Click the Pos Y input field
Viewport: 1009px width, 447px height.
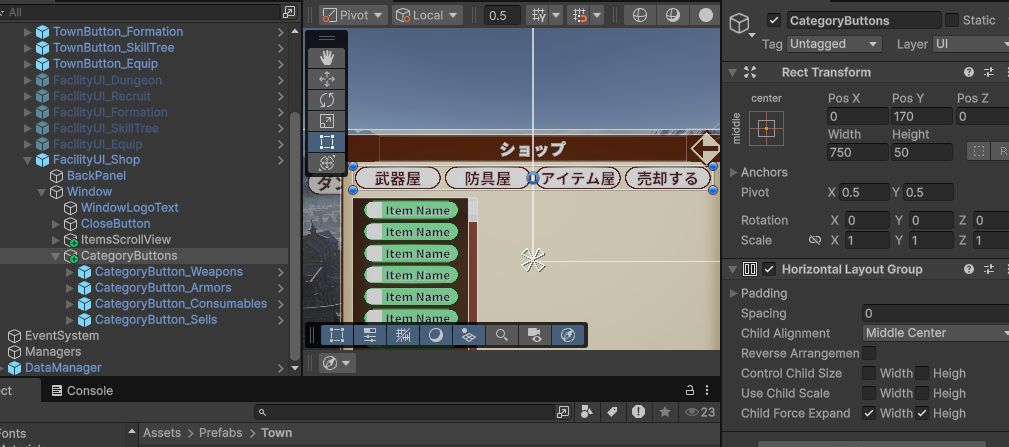[x=920, y=116]
